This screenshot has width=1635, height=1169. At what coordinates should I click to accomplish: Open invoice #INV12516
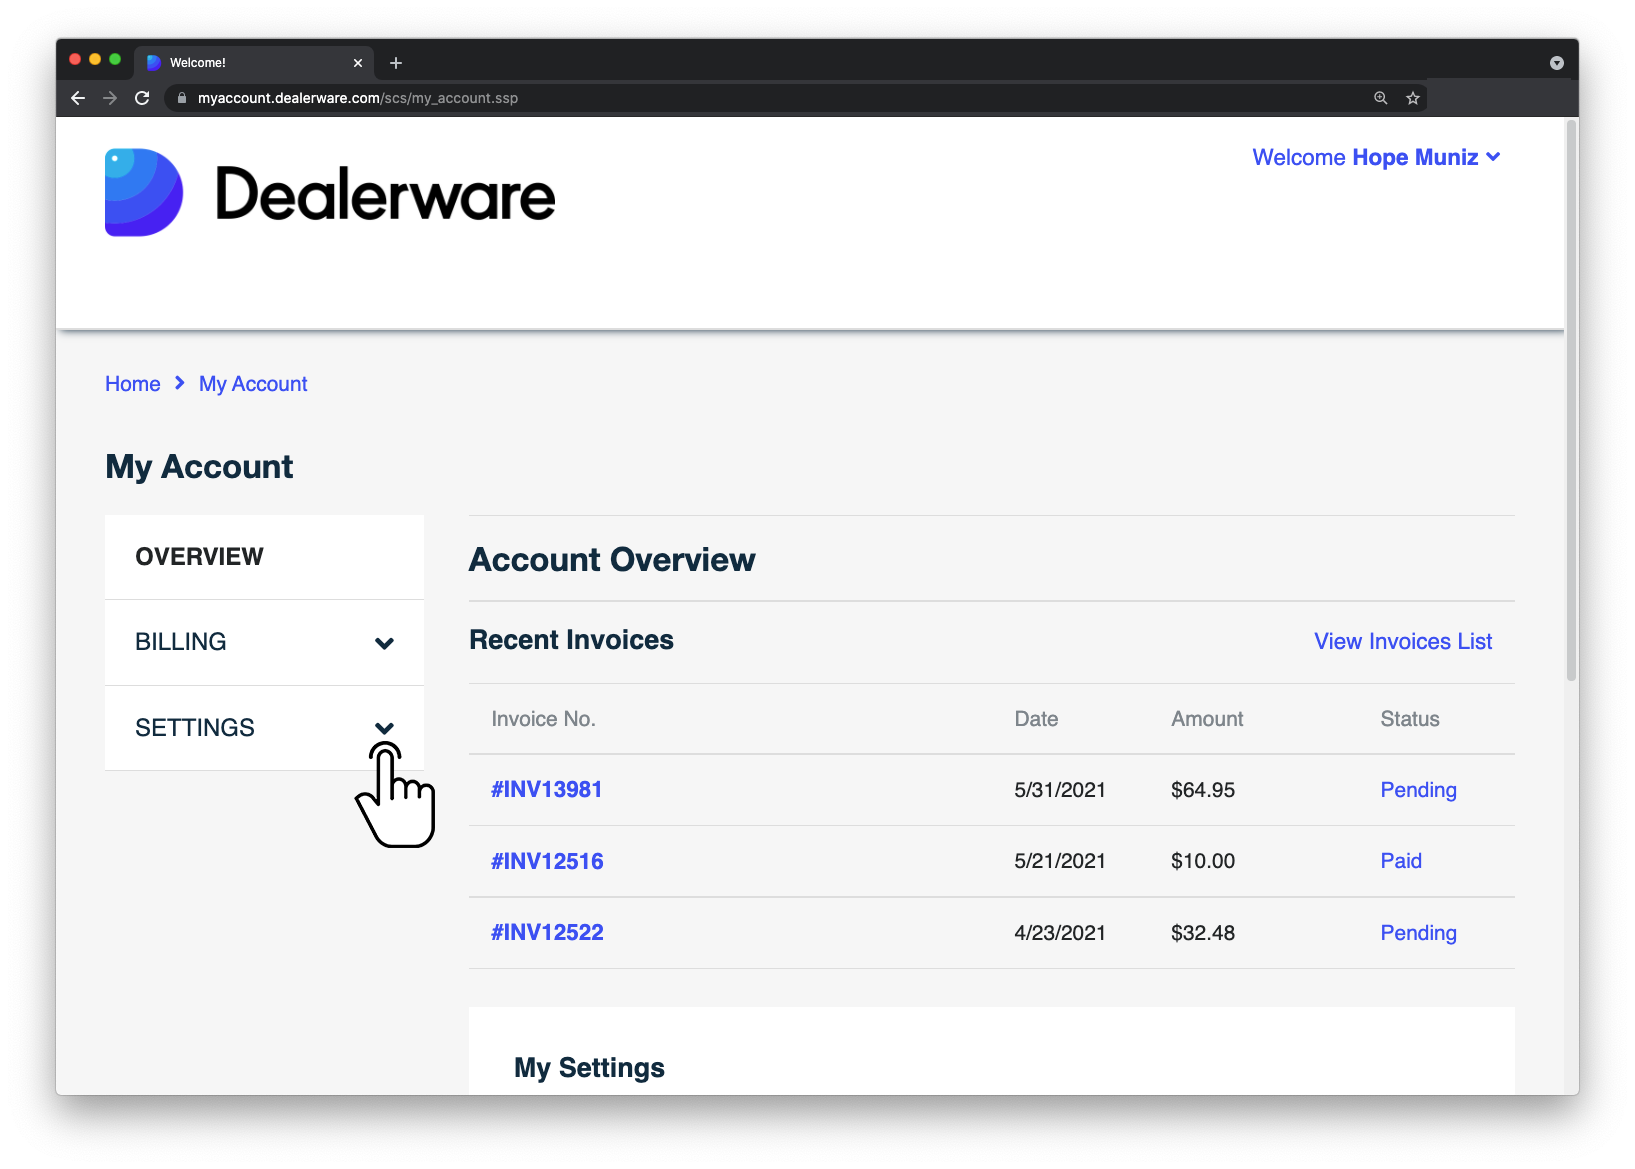(x=547, y=861)
